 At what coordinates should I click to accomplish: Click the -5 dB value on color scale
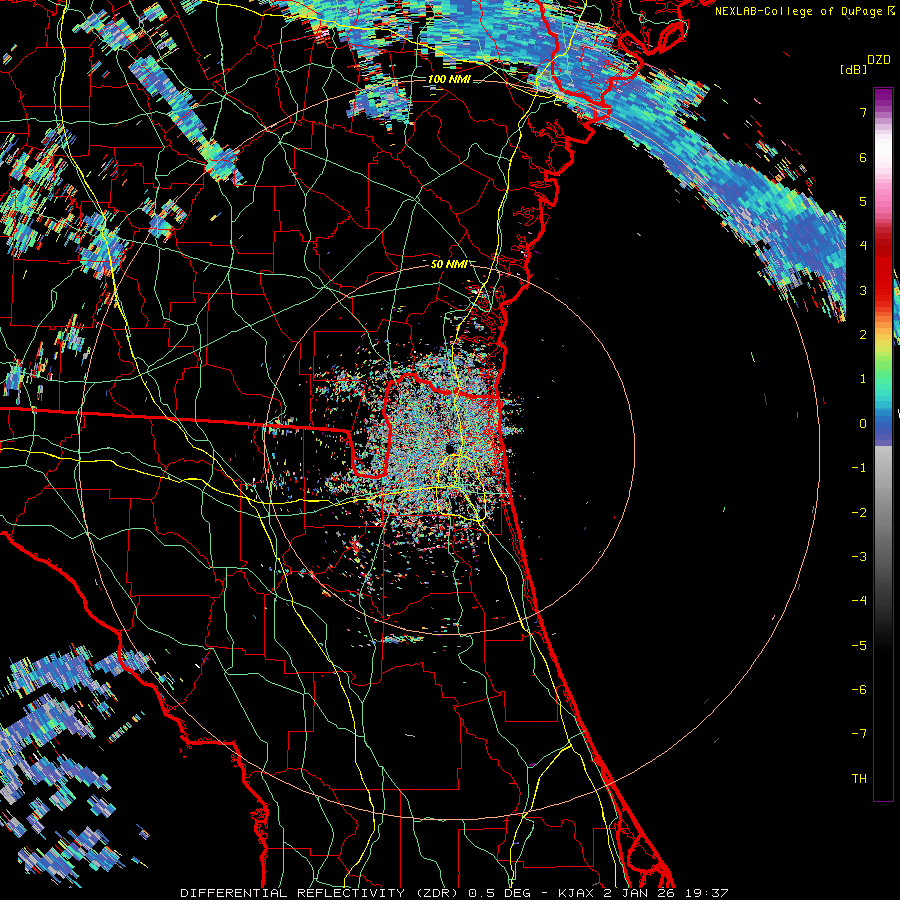point(859,646)
